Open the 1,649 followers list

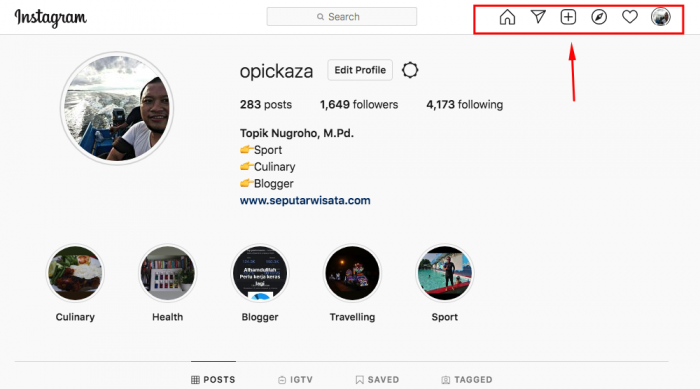pos(359,105)
